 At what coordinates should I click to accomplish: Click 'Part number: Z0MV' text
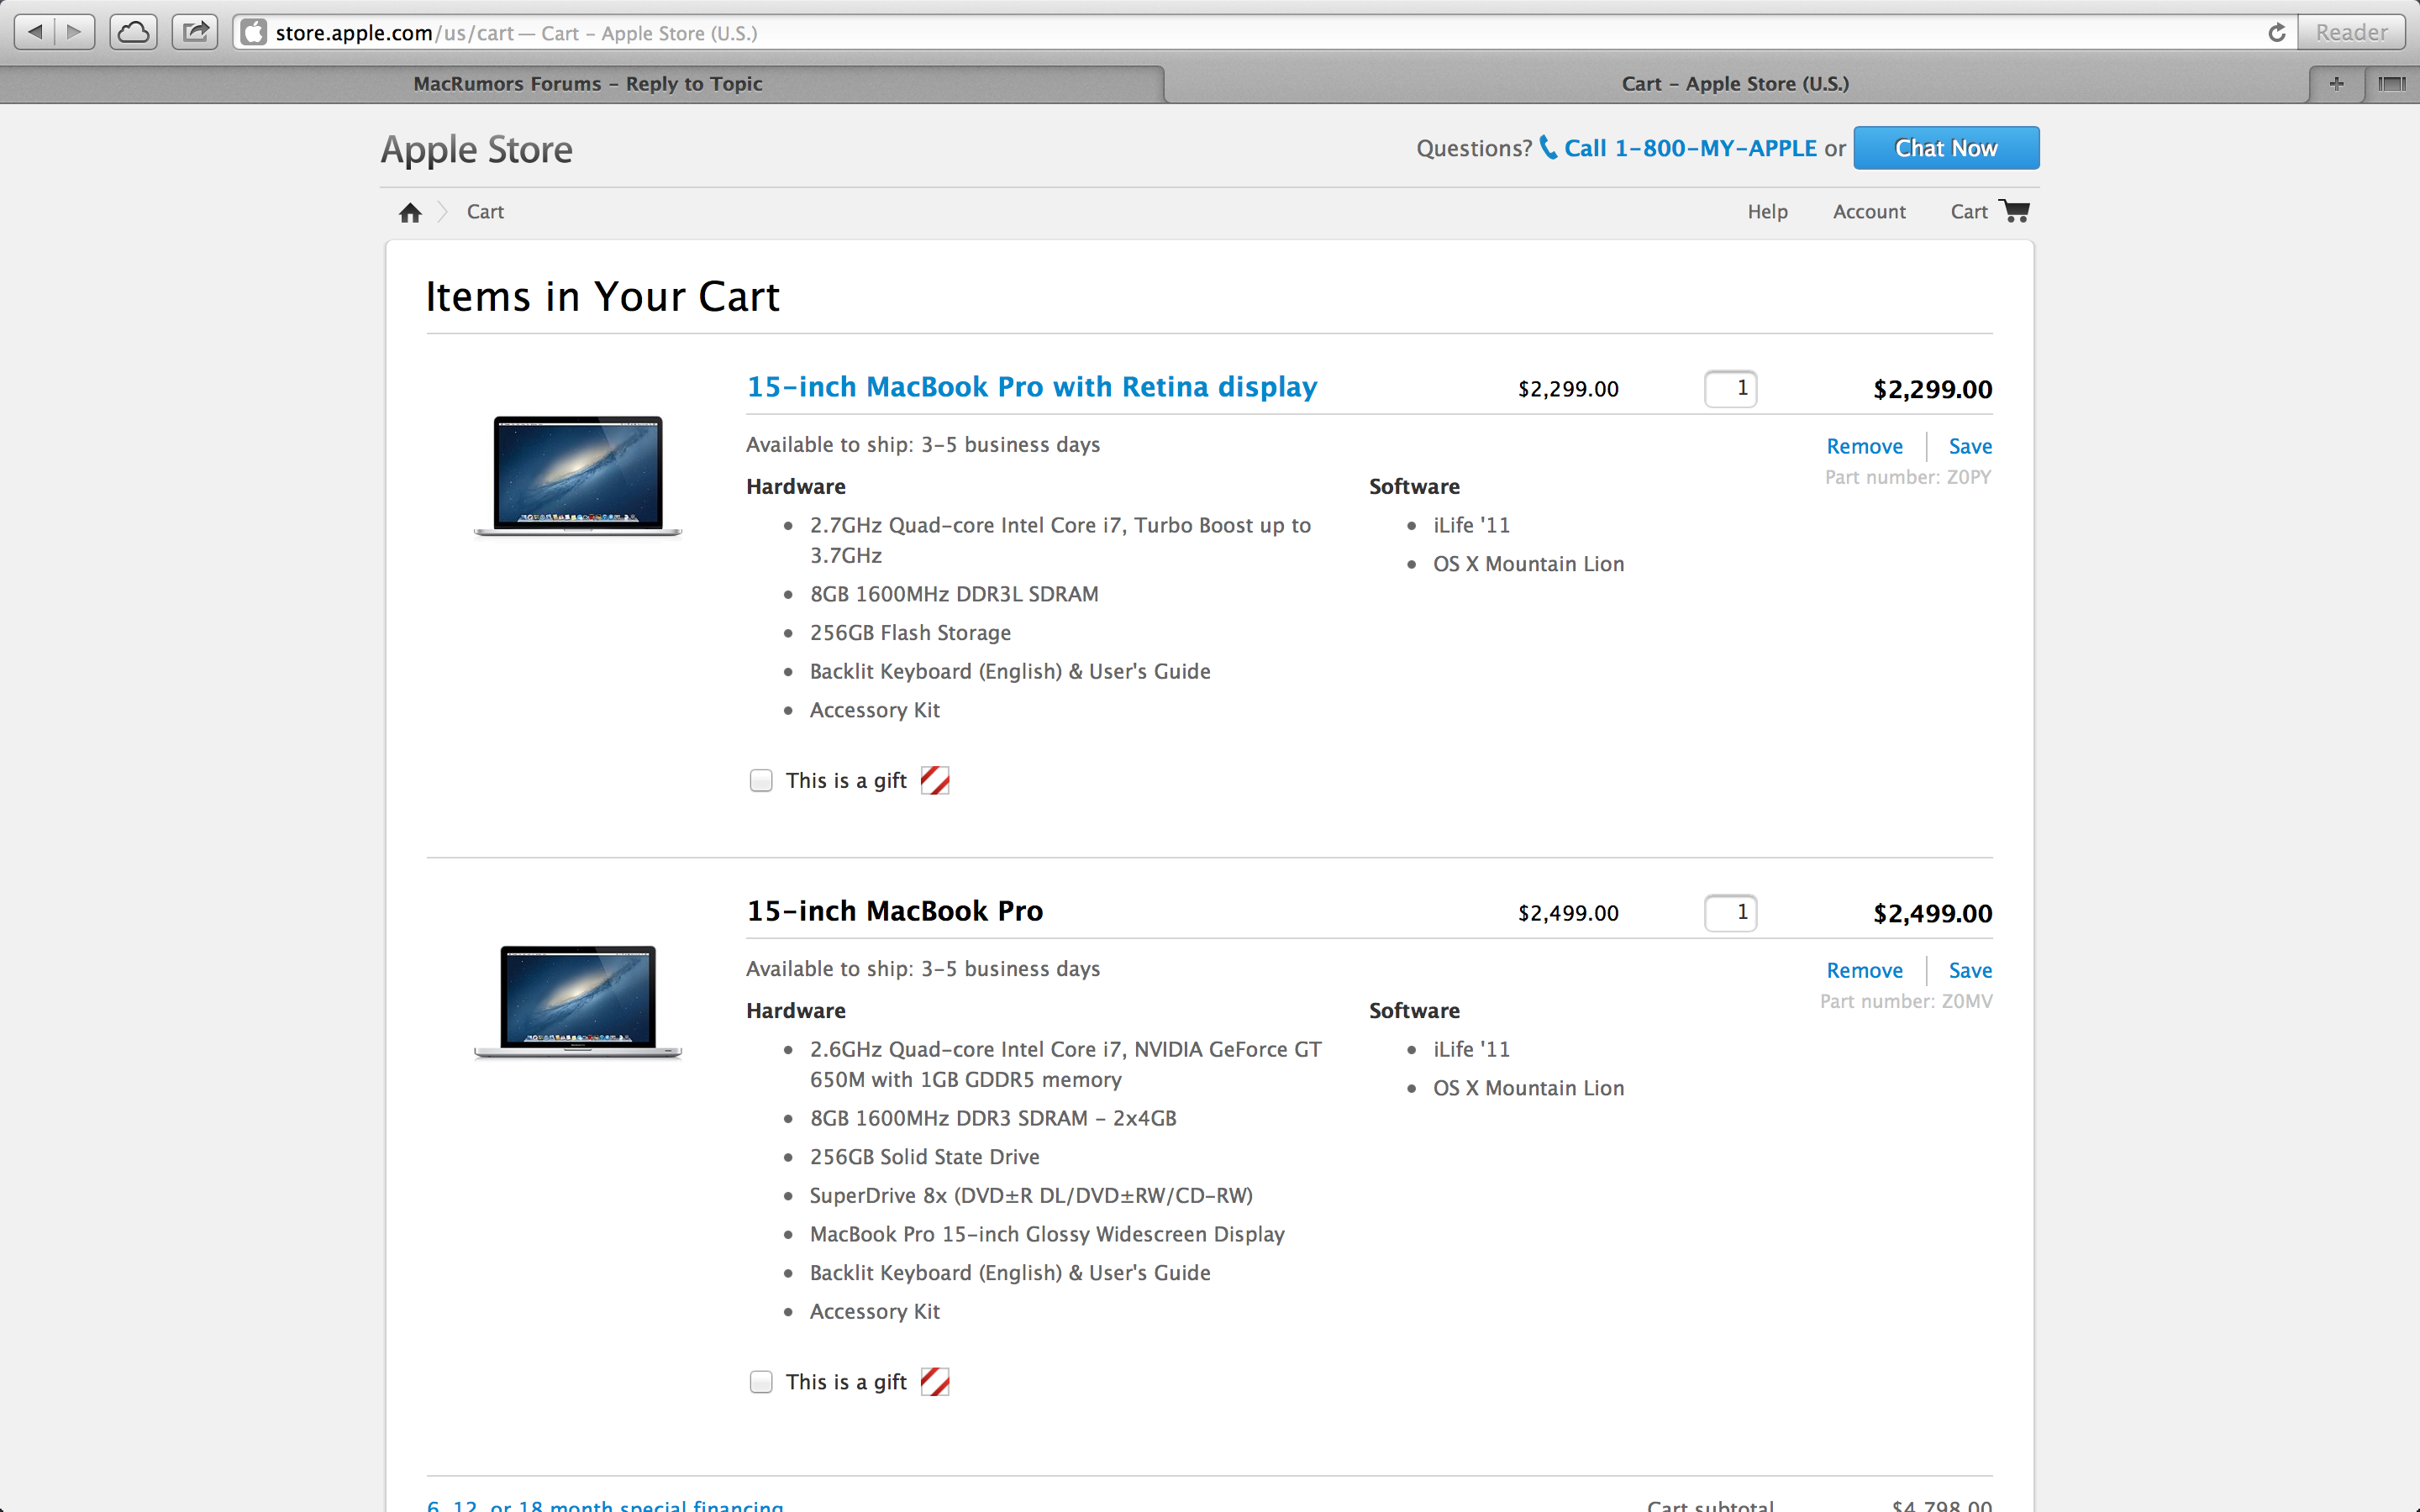(1906, 1001)
